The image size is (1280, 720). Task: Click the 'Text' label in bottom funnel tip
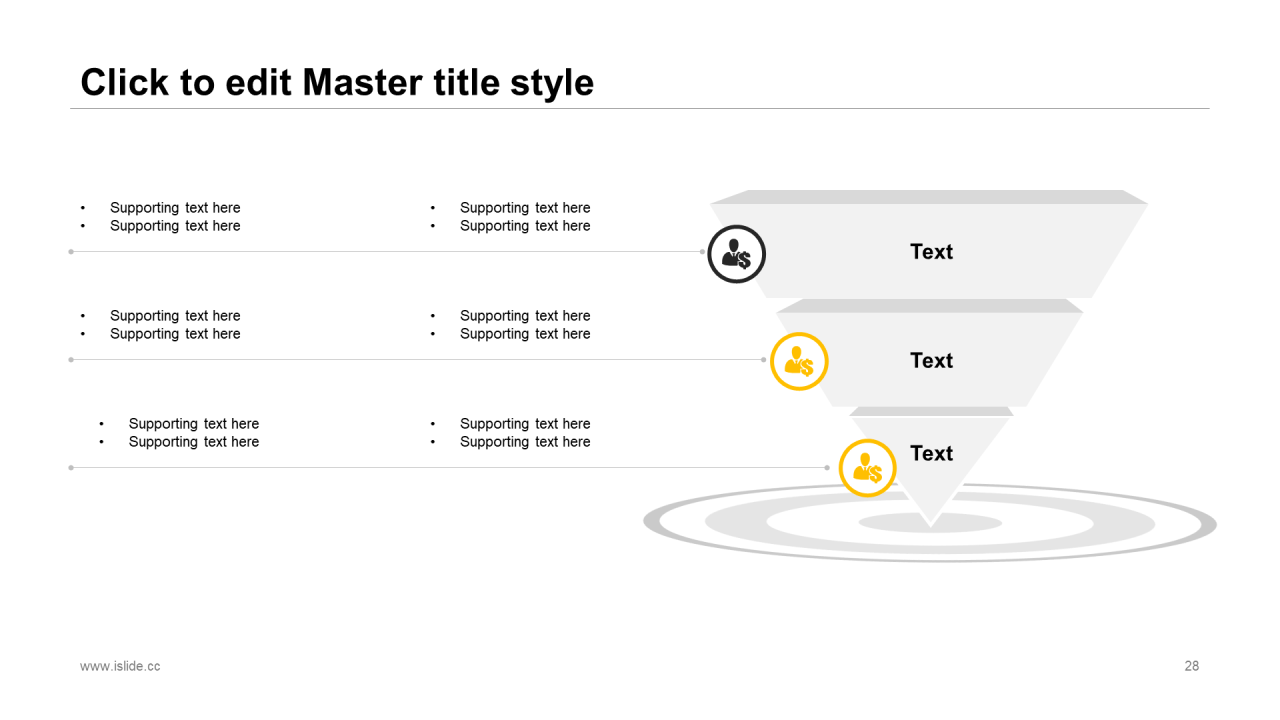click(x=931, y=454)
